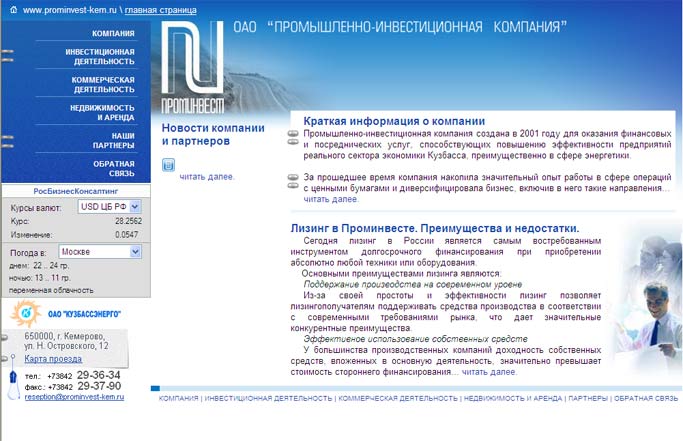This screenshot has width=683, height=441.
Task: Click footer link ОБРАТНАЯ СВЯЗЬ
Action: click(646, 398)
